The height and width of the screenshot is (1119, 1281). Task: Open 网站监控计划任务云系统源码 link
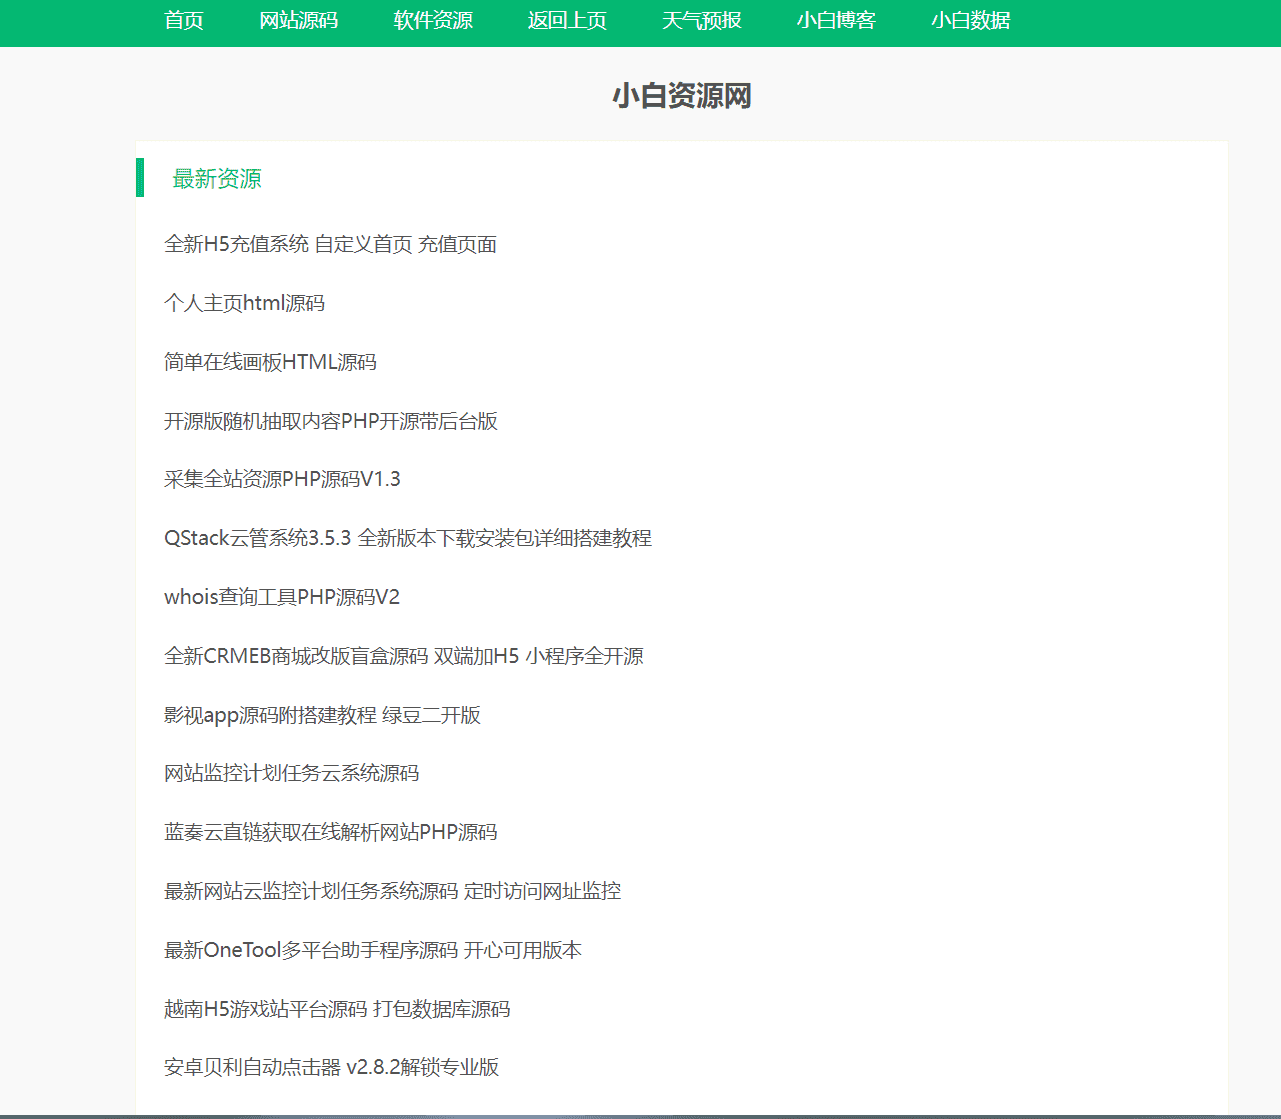(292, 773)
